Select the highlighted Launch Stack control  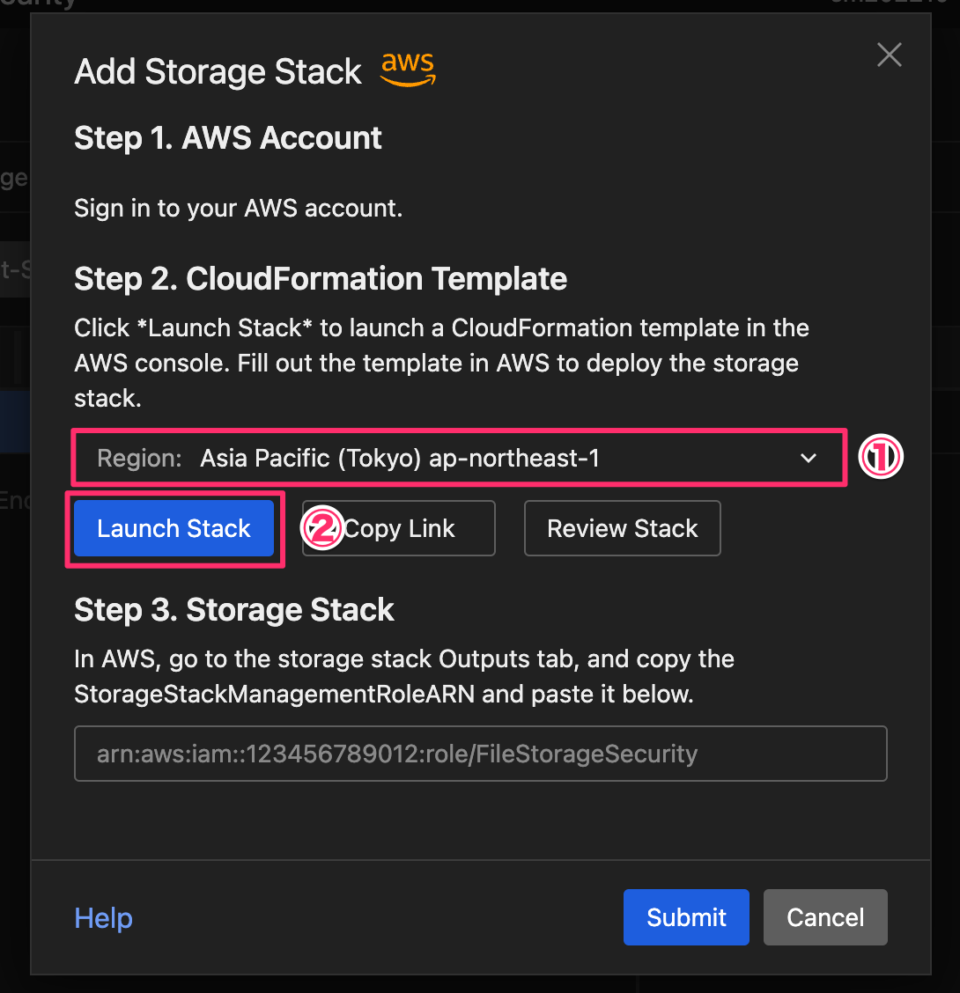[x=173, y=528]
